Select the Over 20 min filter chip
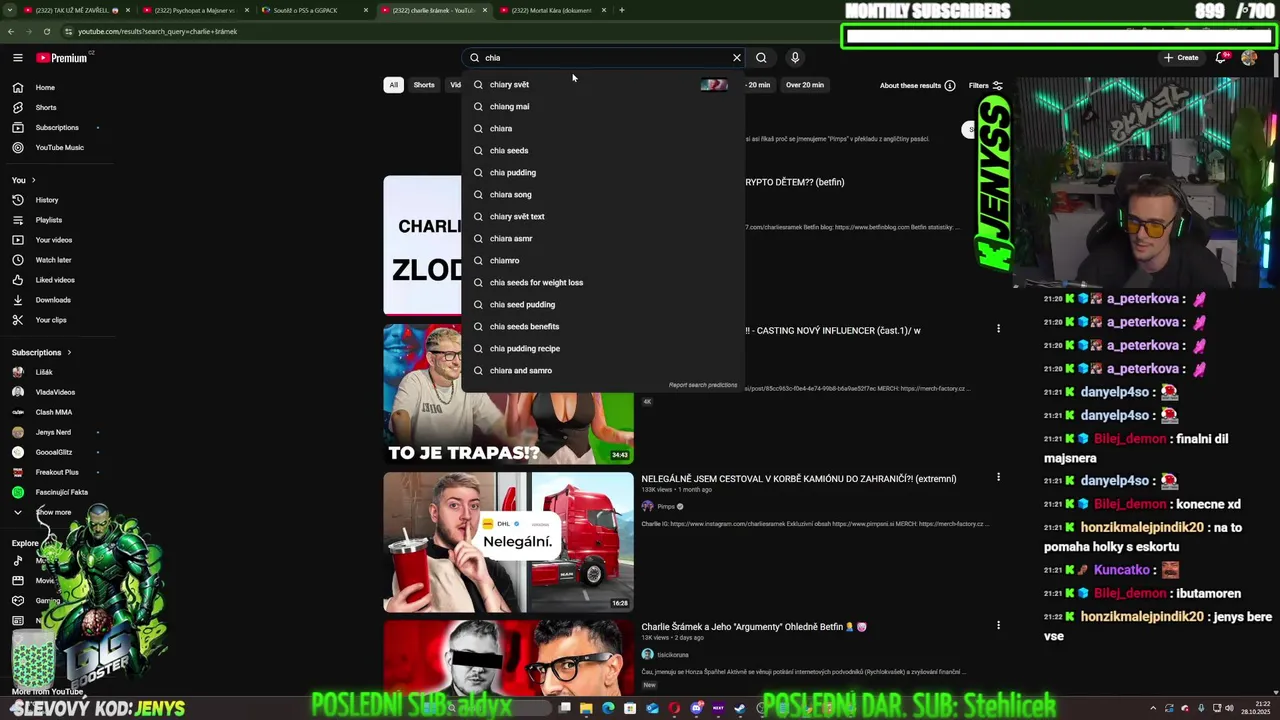The image size is (1280, 720). click(805, 85)
